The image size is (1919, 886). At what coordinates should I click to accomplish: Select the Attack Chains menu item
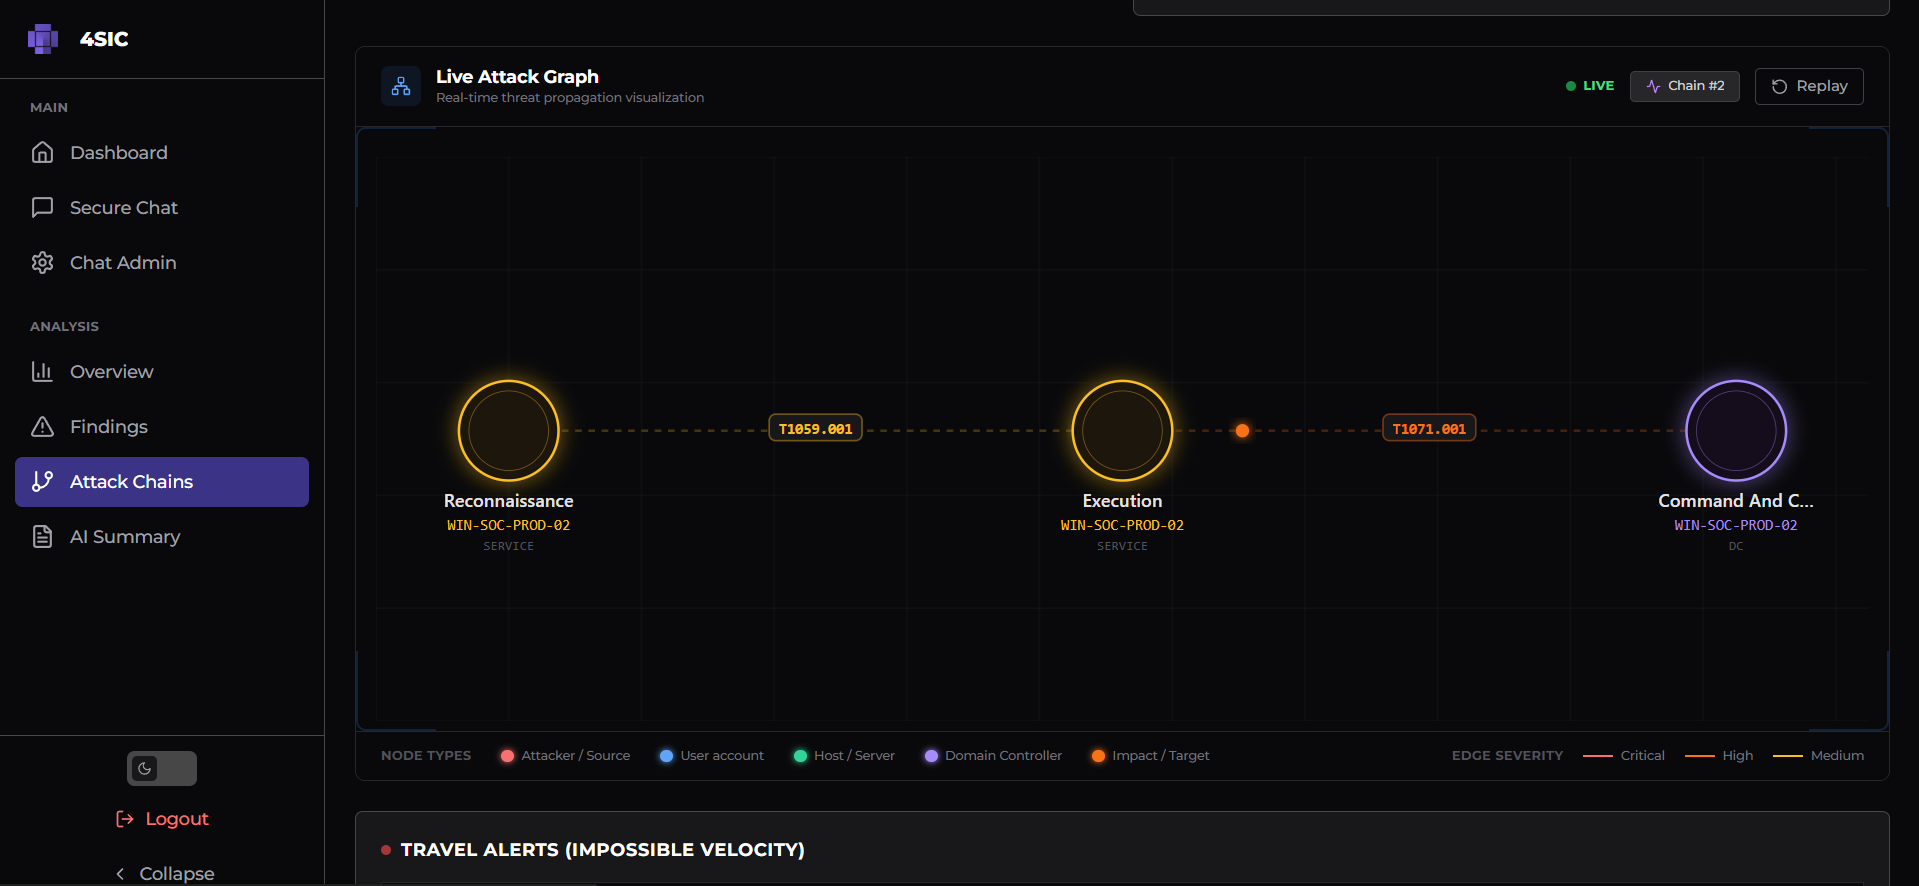pos(162,482)
